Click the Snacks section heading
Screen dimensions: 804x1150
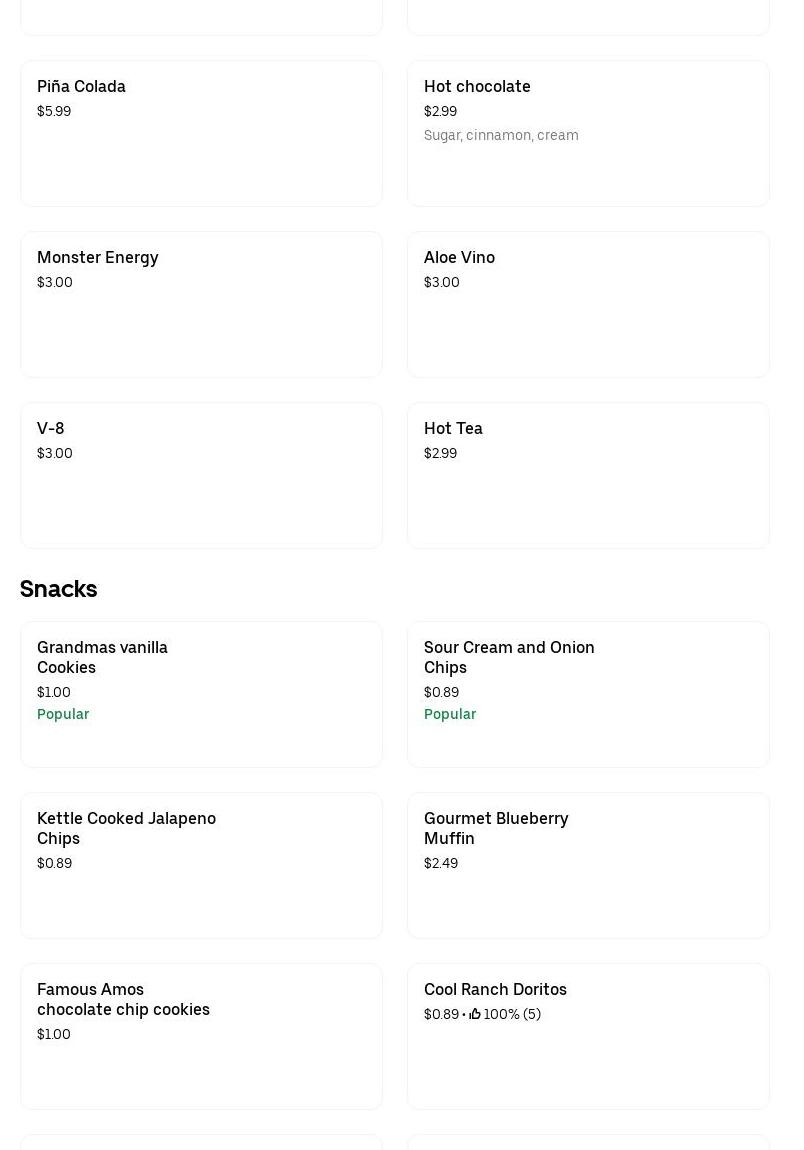click(x=58, y=589)
